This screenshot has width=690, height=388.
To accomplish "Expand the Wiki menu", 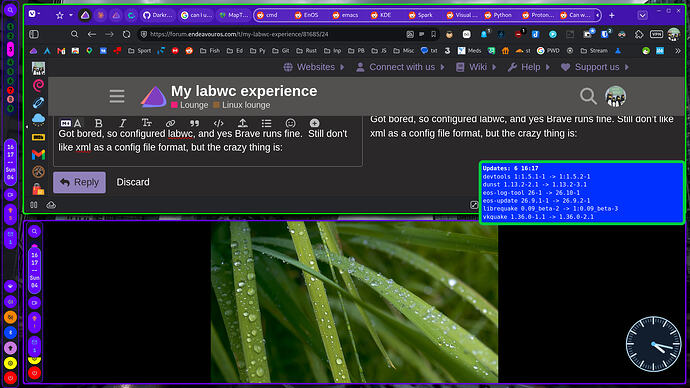I will (476, 67).
